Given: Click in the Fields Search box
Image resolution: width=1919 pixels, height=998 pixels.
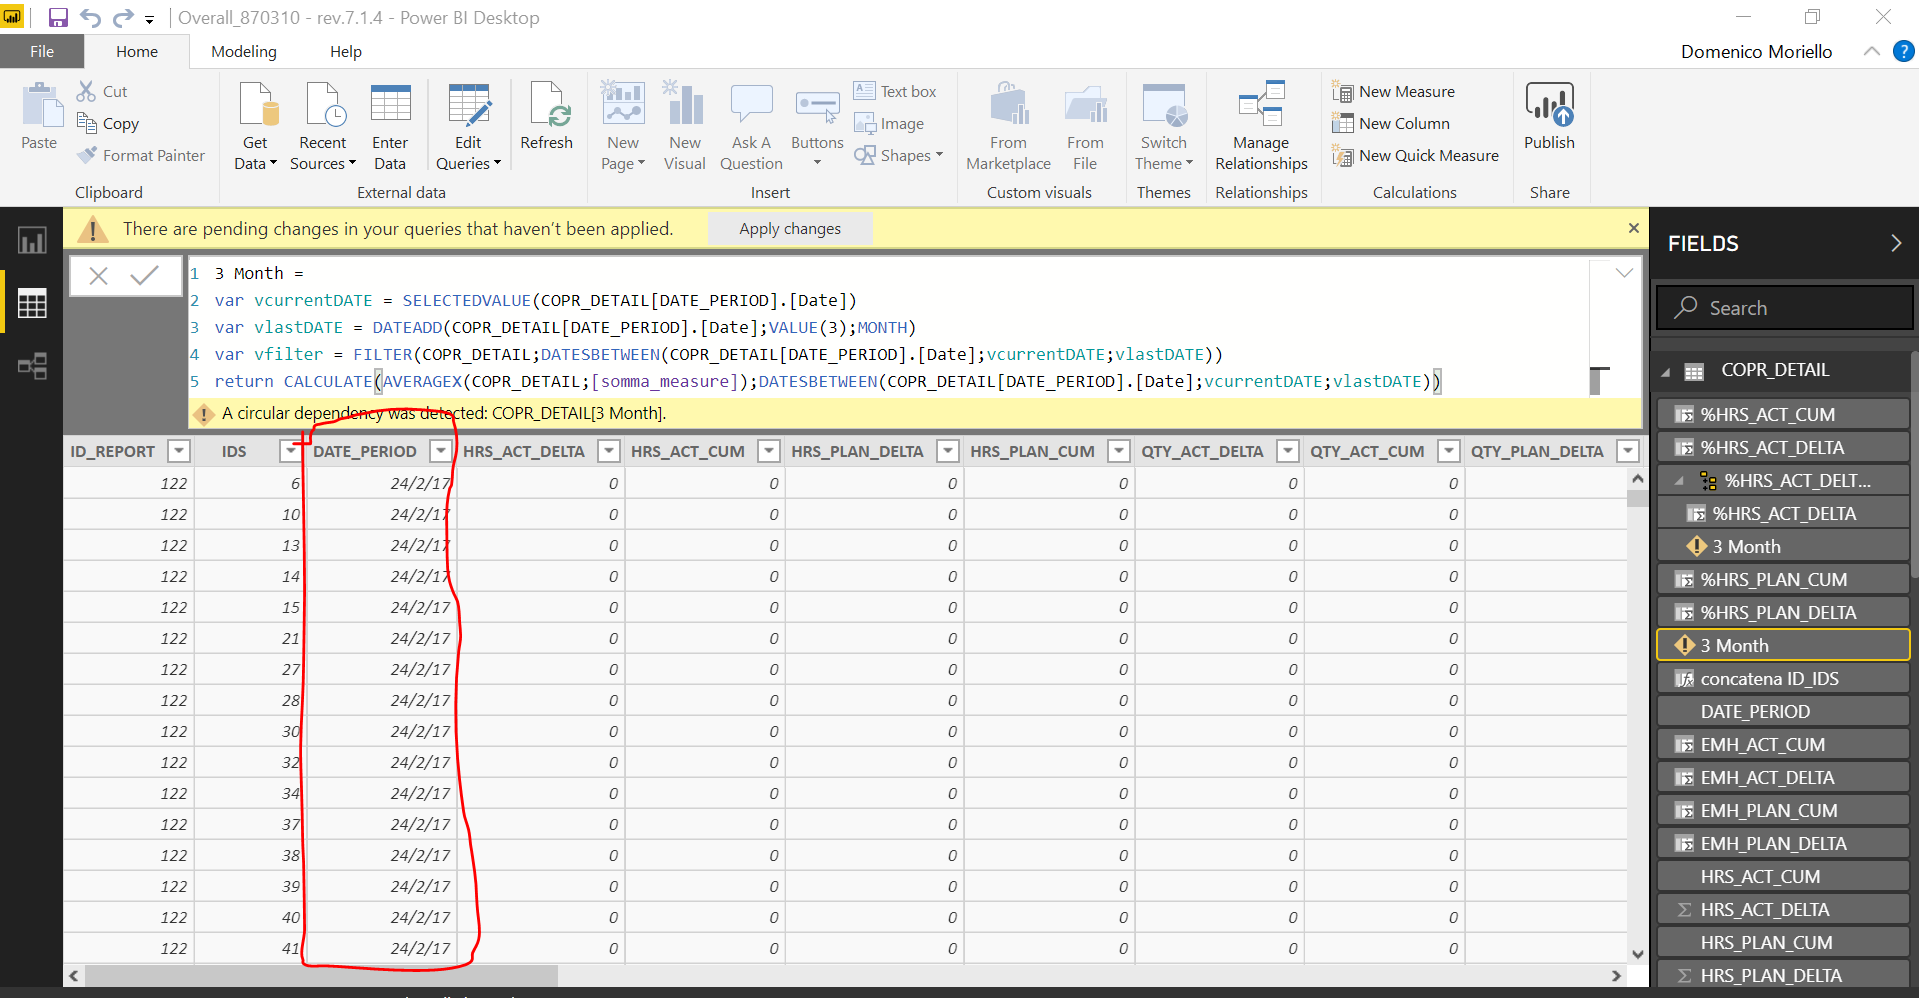Looking at the screenshot, I should [x=1784, y=308].
